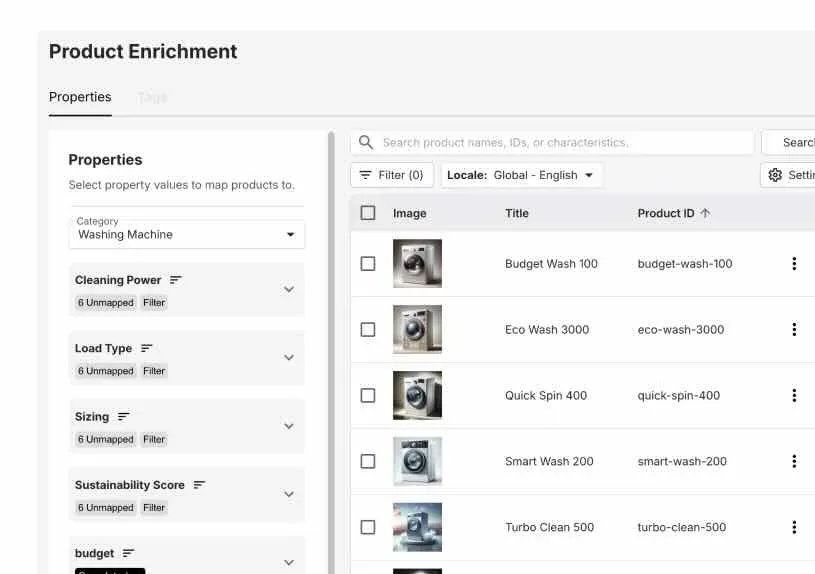Click Filter chip under Load Type
Image resolution: width=815 pixels, height=574 pixels.
point(154,371)
